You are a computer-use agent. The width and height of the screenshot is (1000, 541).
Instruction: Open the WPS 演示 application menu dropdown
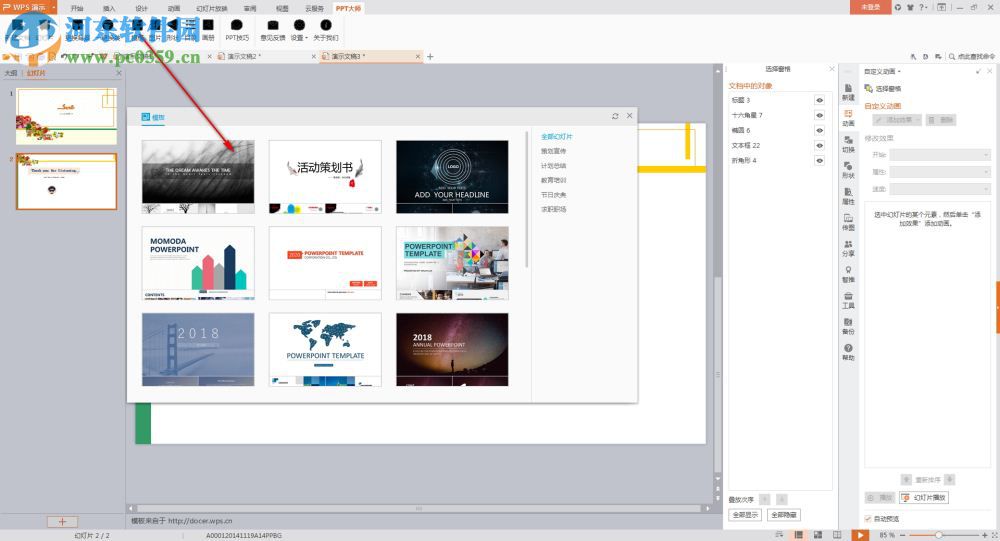54,8
